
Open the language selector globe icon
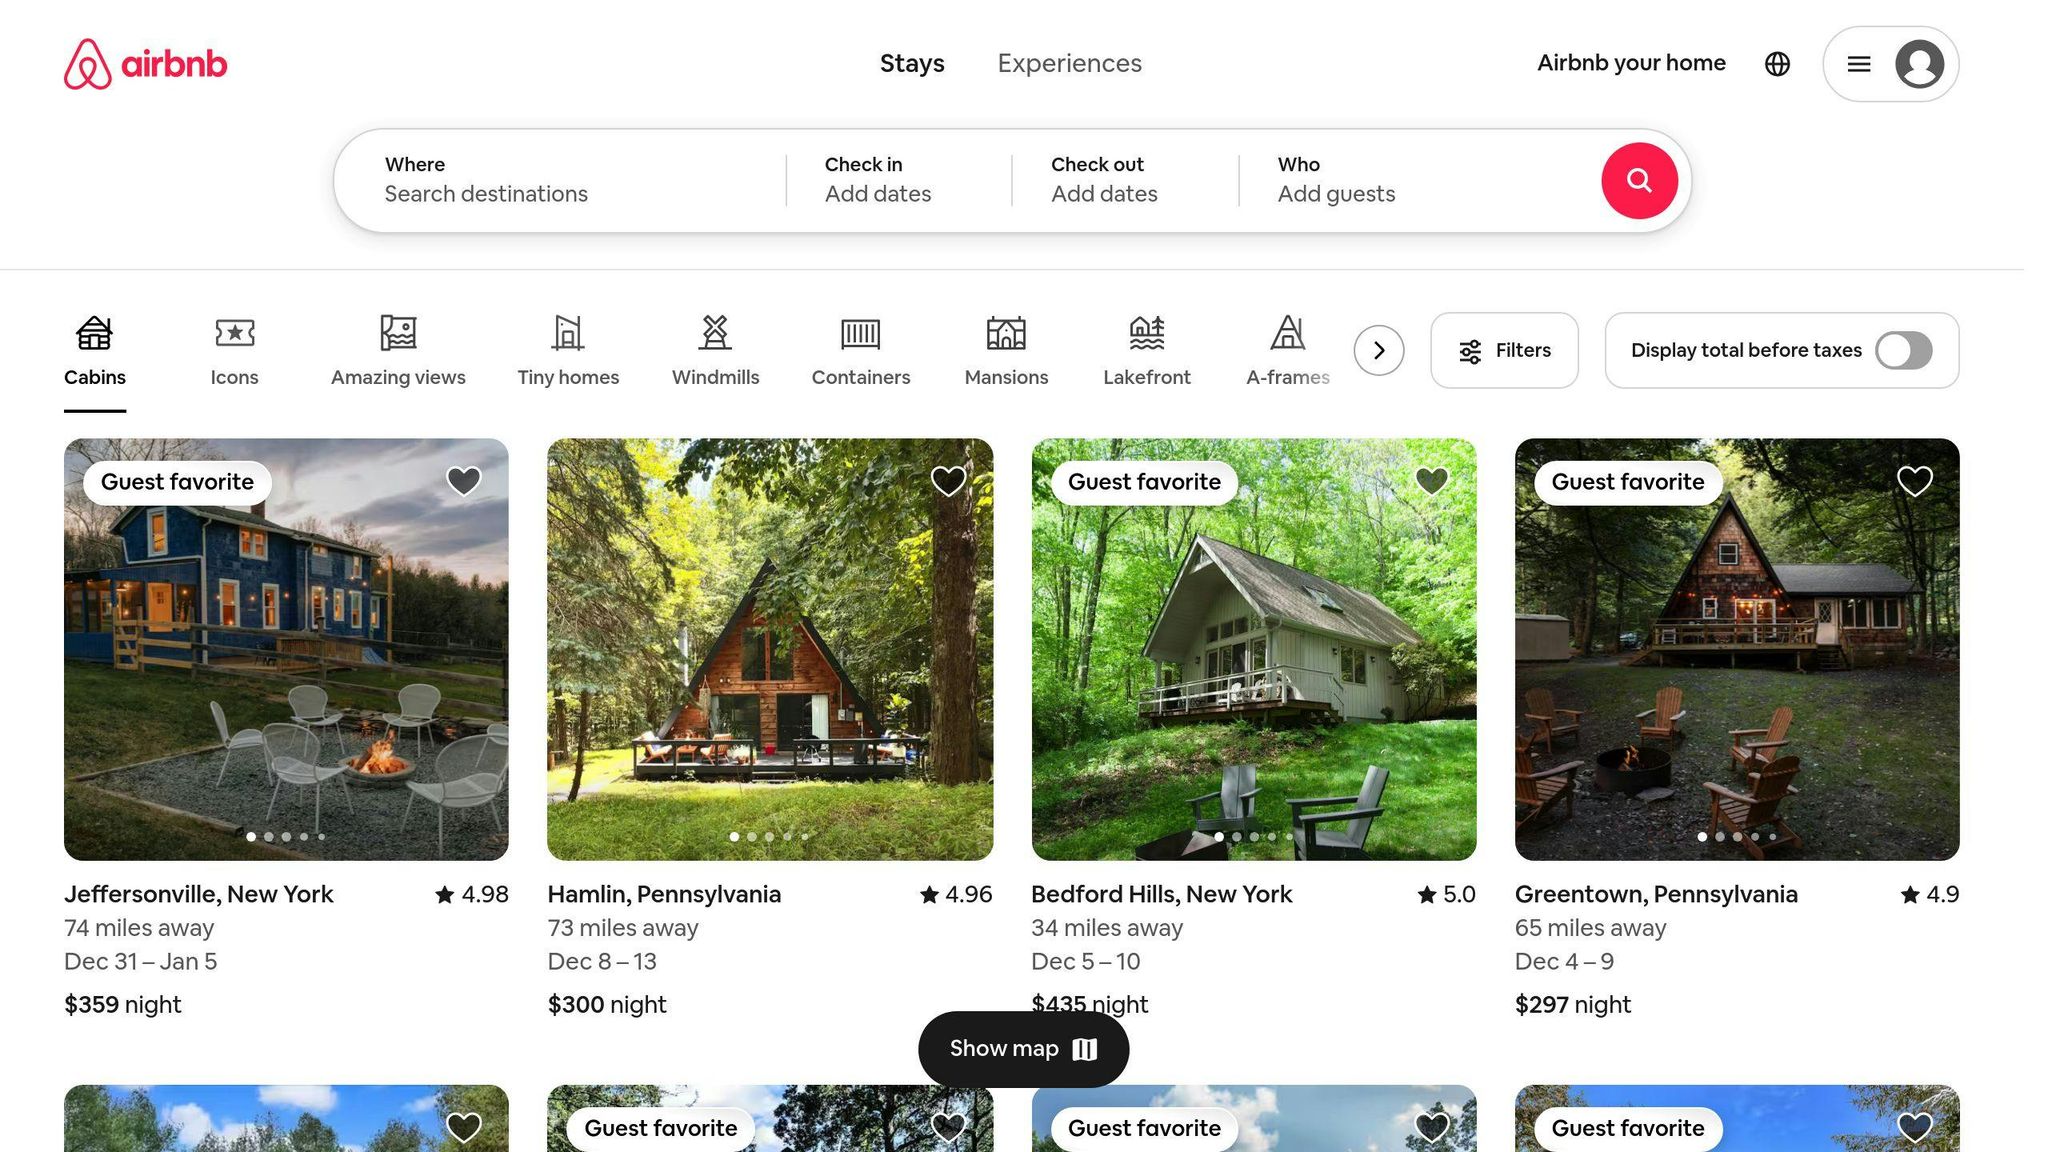coord(1778,63)
